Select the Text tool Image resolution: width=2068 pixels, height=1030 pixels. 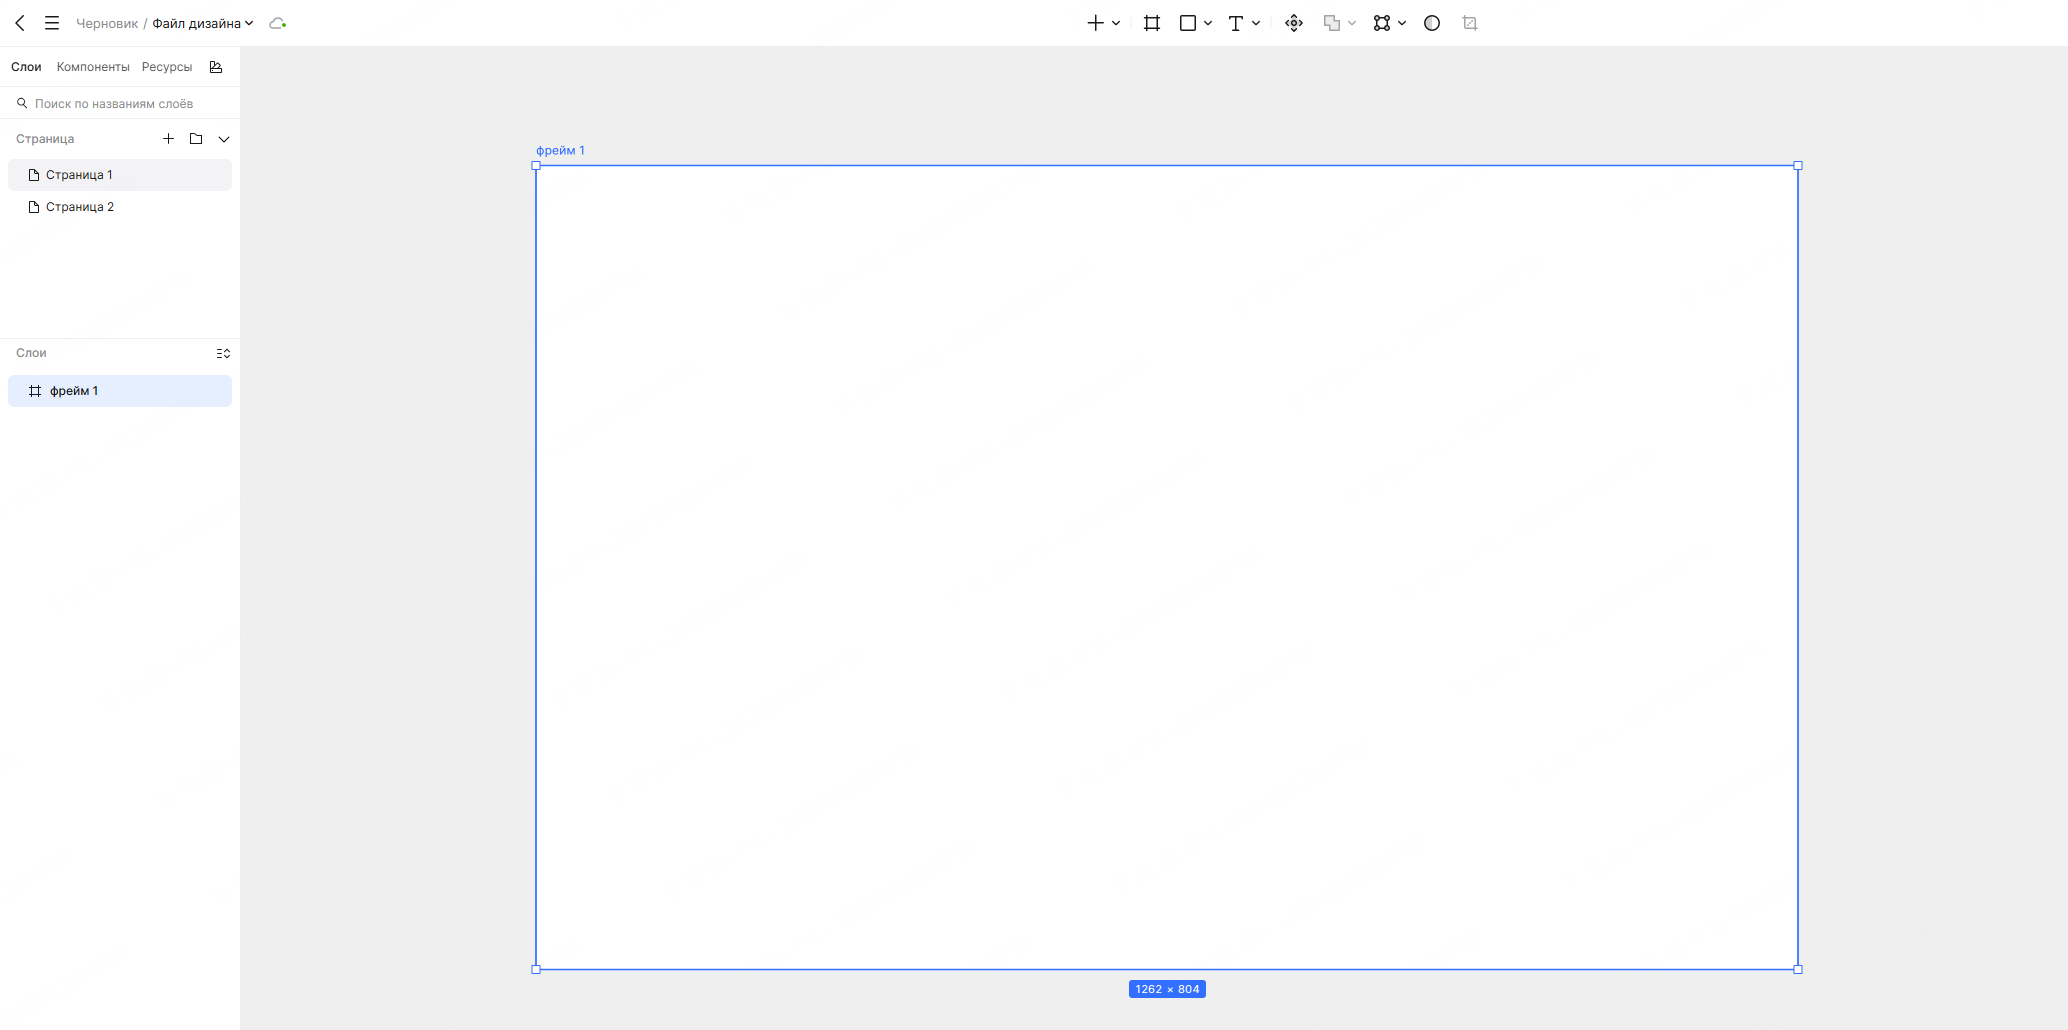(x=1236, y=23)
